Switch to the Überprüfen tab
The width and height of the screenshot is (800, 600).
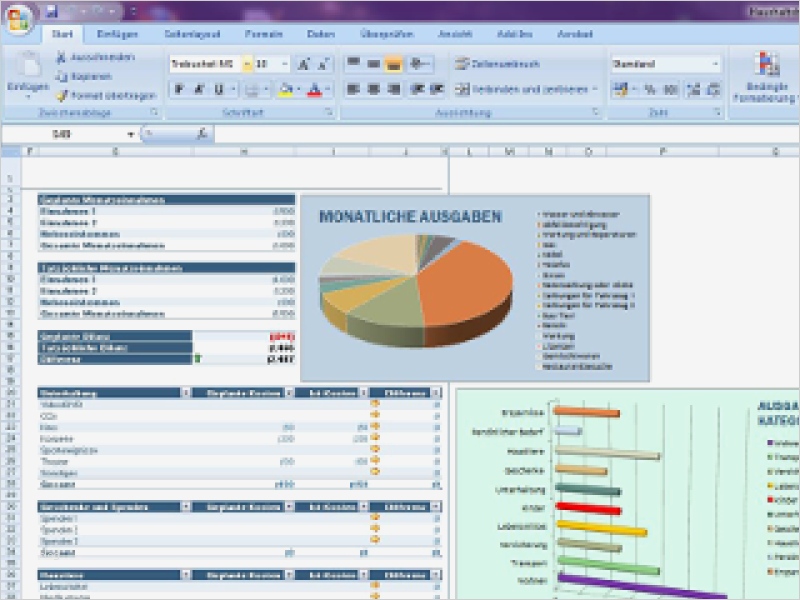coord(387,34)
